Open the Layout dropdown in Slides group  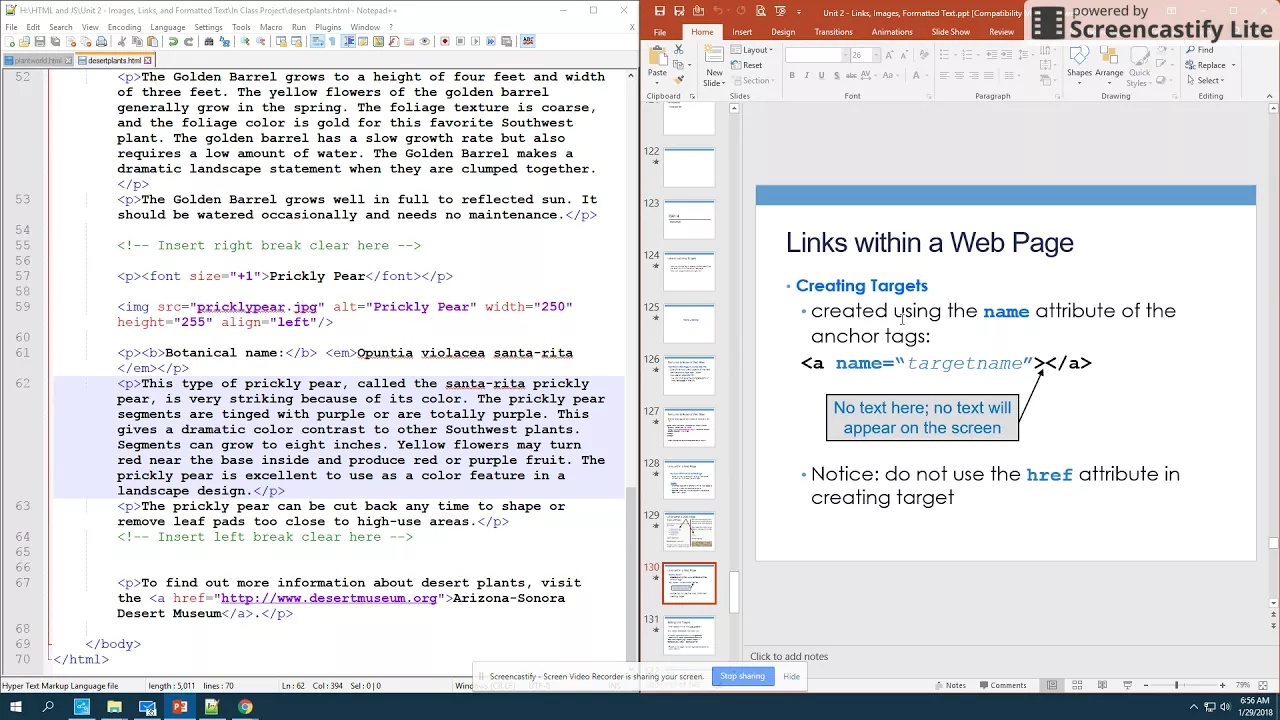point(751,50)
